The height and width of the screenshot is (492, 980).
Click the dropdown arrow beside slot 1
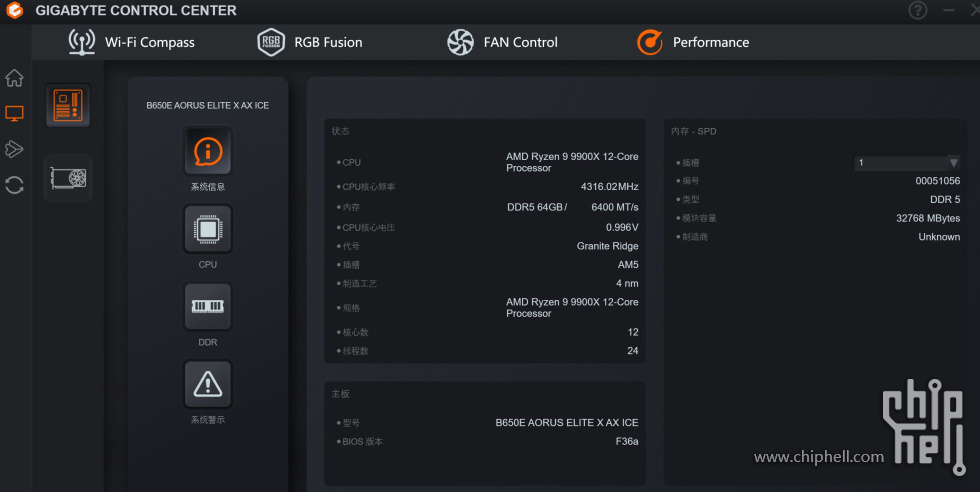click(x=953, y=163)
